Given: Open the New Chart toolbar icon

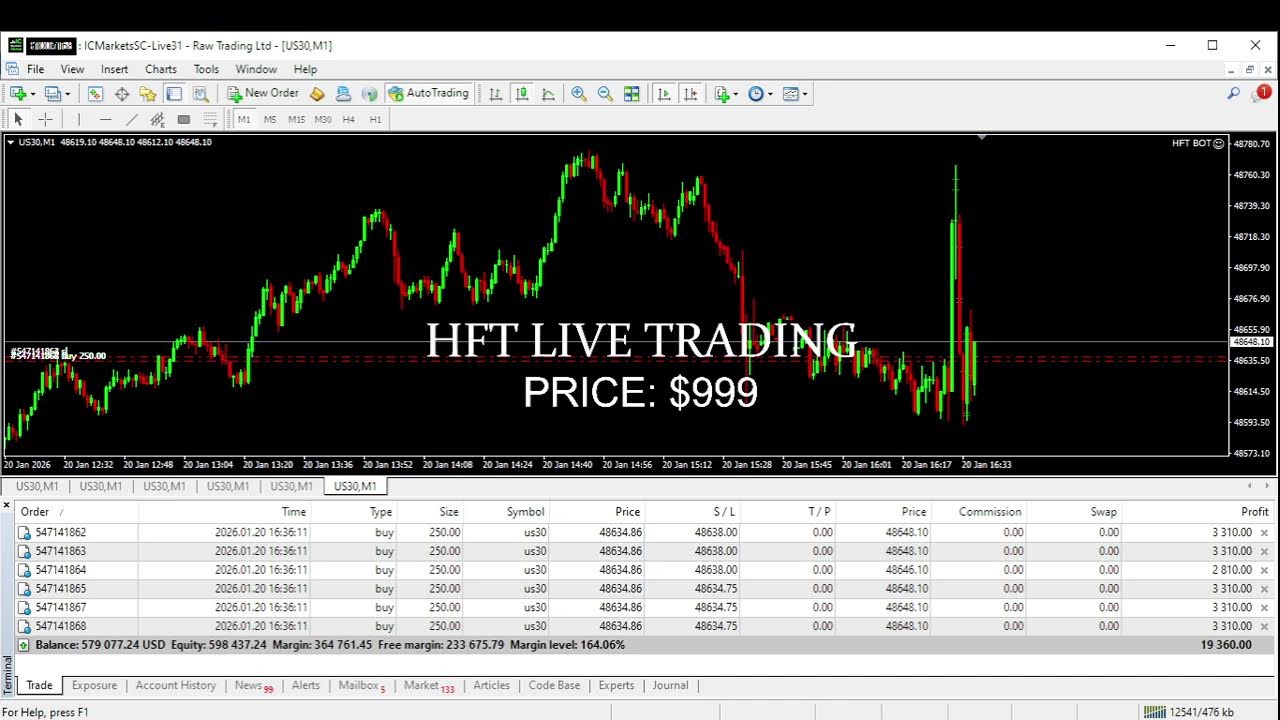Looking at the screenshot, I should pyautogui.click(x=17, y=93).
